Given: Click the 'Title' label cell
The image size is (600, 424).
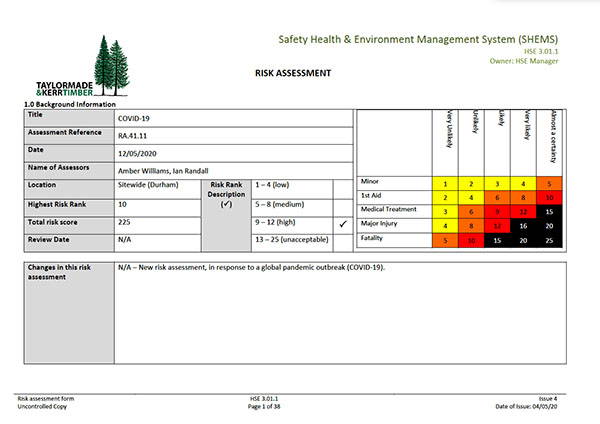Looking at the screenshot, I should (x=69, y=118).
